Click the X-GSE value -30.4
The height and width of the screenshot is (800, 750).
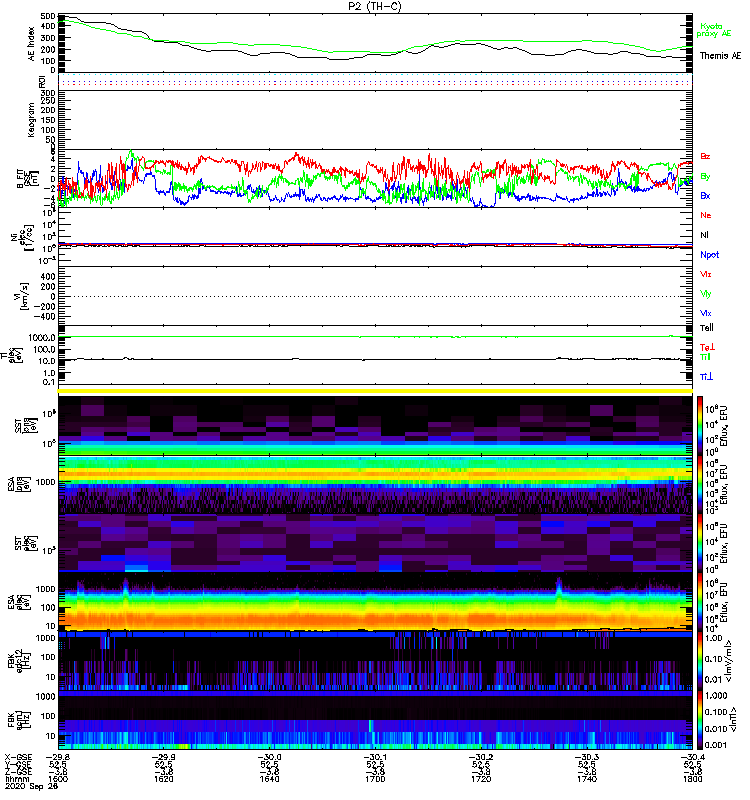click(692, 757)
